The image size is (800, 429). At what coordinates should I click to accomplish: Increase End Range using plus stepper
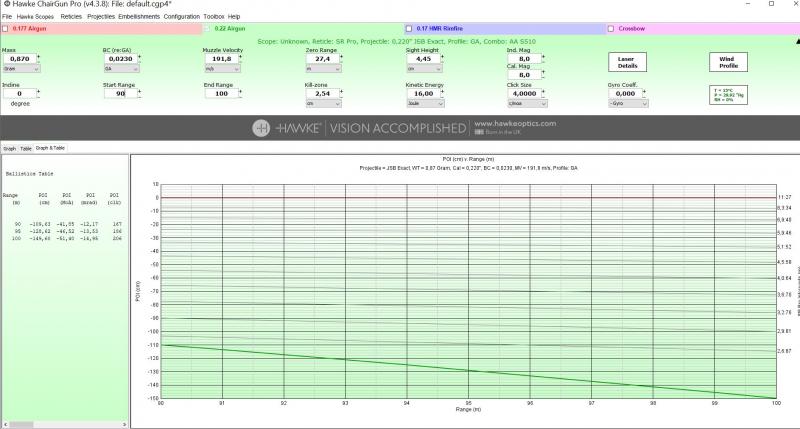point(242,90)
